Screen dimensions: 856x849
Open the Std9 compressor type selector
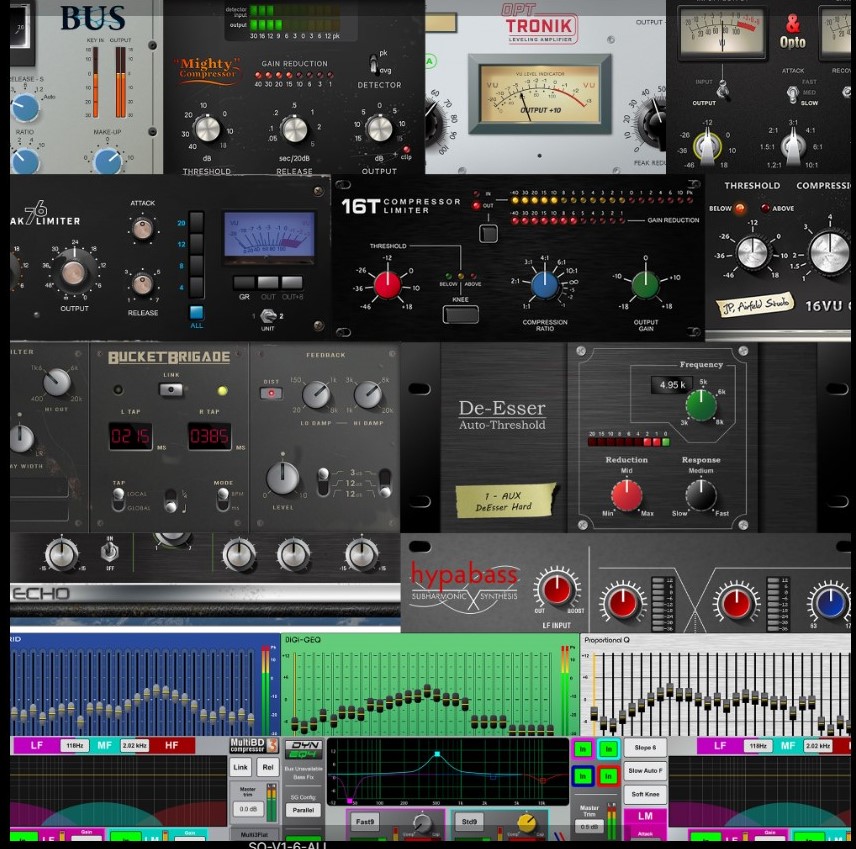pyautogui.click(x=469, y=821)
